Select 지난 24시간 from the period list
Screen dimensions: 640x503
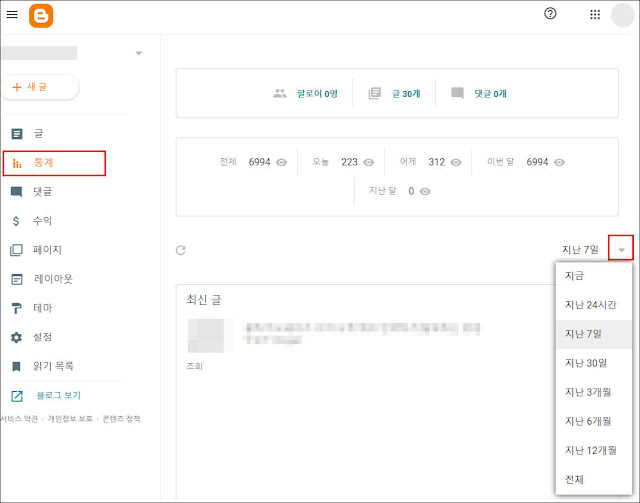pyautogui.click(x=594, y=305)
